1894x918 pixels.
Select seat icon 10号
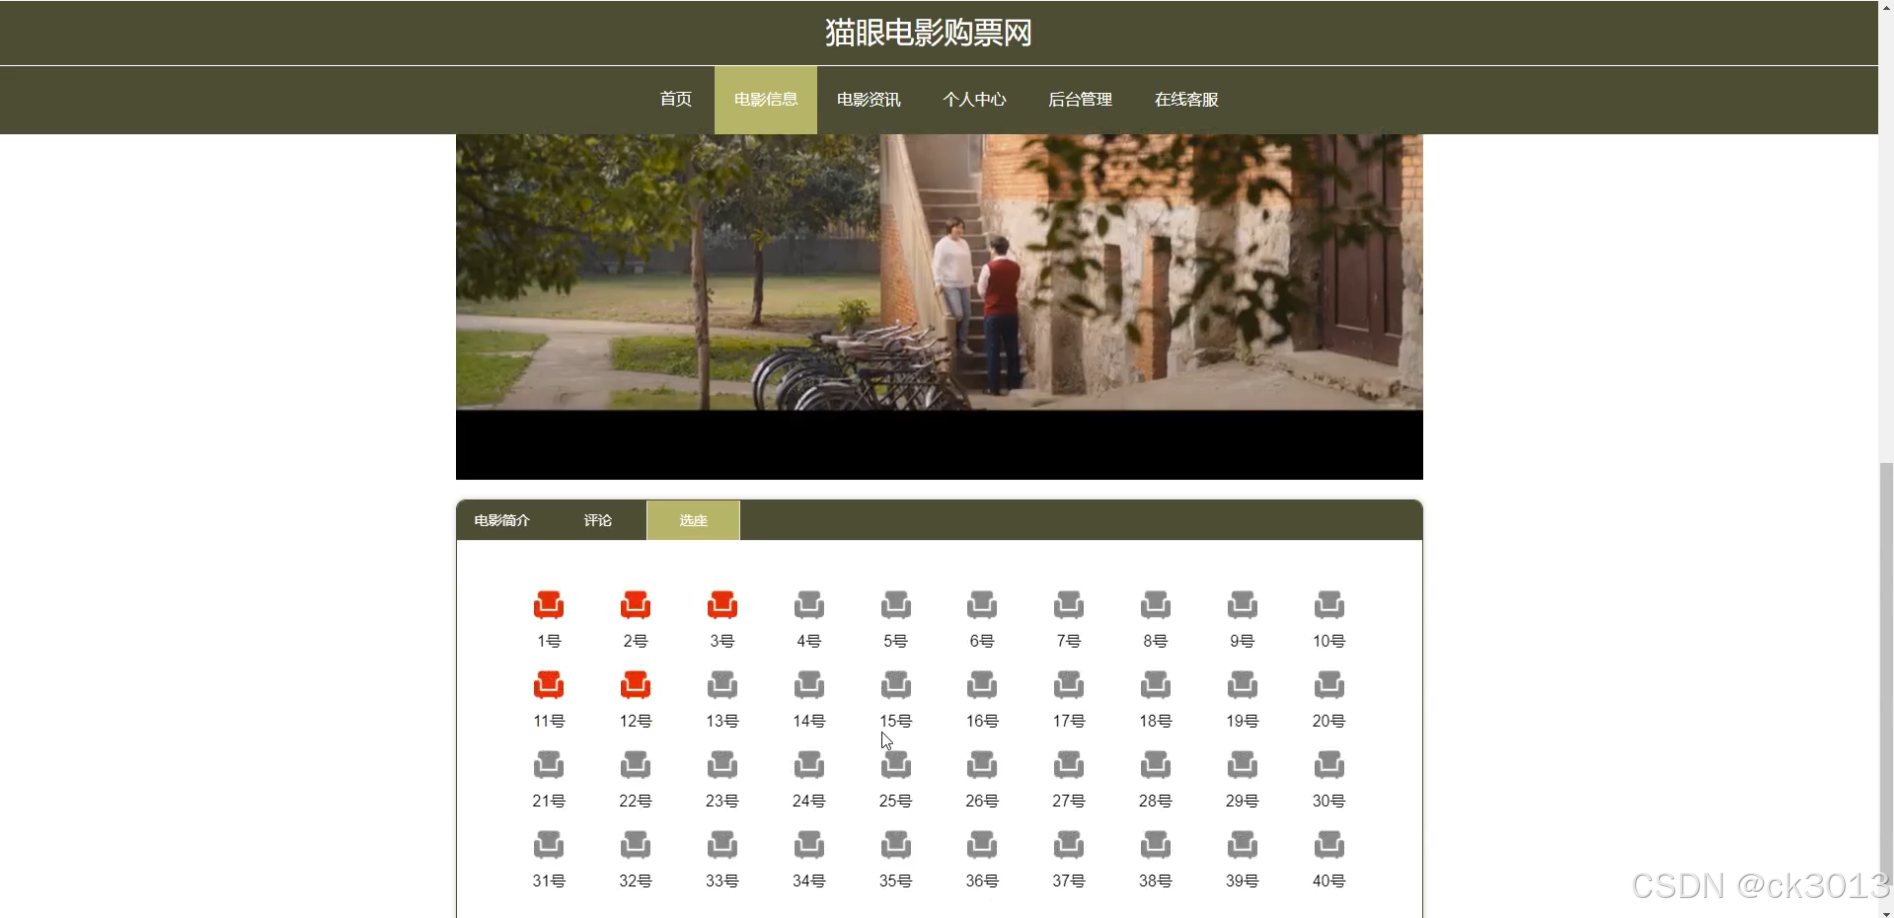tap(1329, 605)
